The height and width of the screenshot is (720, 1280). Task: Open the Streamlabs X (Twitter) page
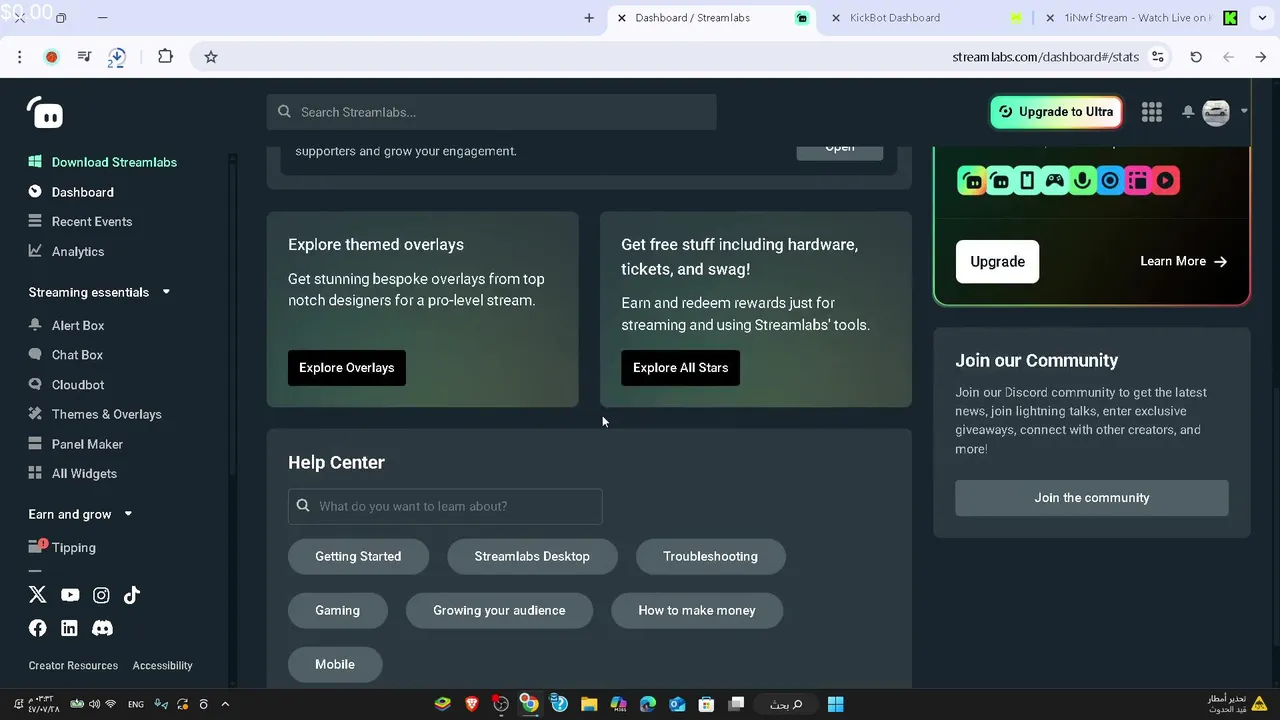pos(37,595)
